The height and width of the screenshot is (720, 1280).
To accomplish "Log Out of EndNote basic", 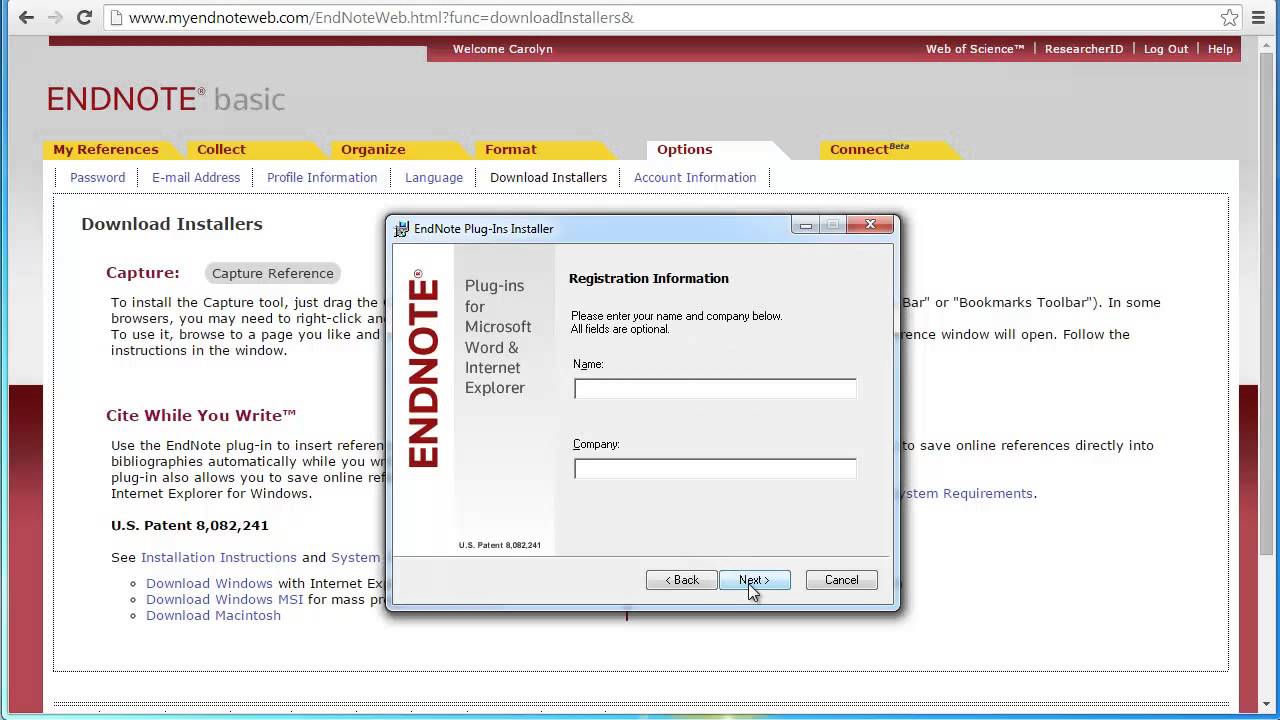I will tap(1166, 49).
